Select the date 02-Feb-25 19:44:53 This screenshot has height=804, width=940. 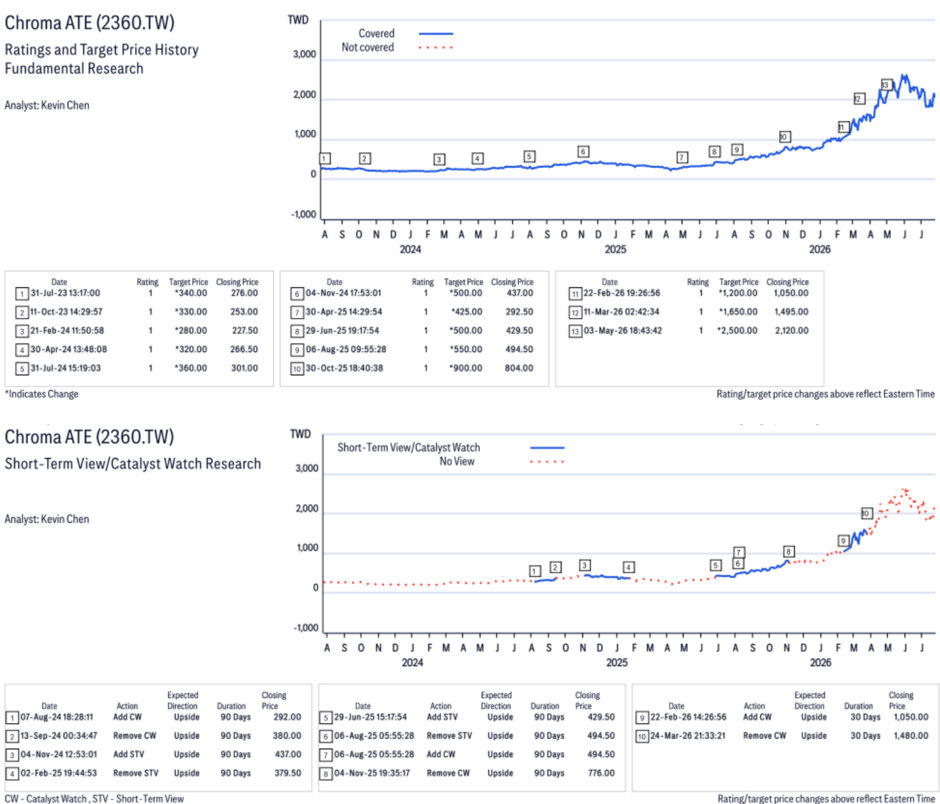coord(59,773)
